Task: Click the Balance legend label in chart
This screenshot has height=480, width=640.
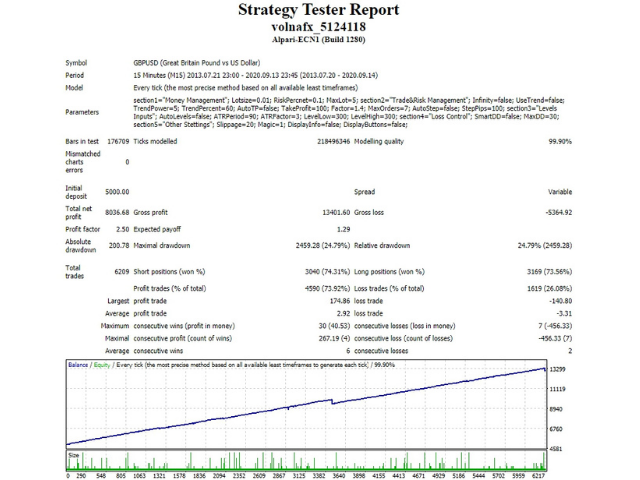Action: 78,365
